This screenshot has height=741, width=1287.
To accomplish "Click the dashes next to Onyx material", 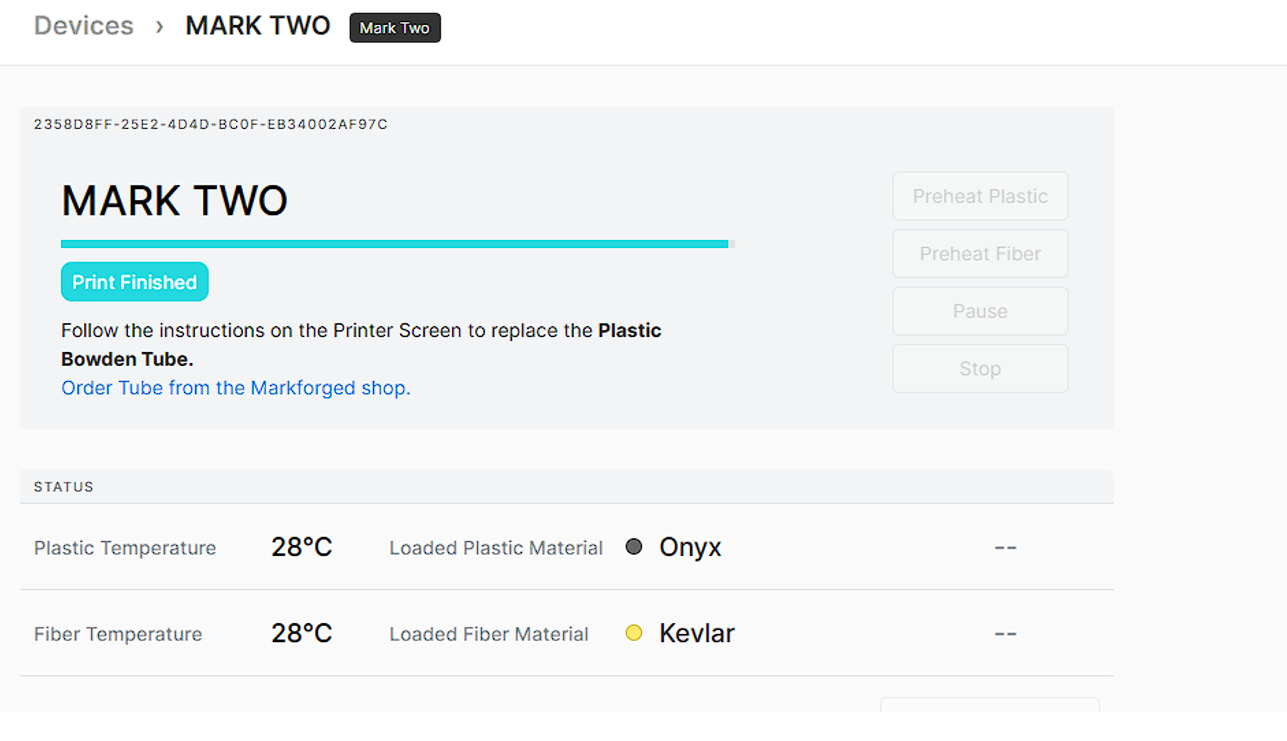I will (x=1005, y=547).
